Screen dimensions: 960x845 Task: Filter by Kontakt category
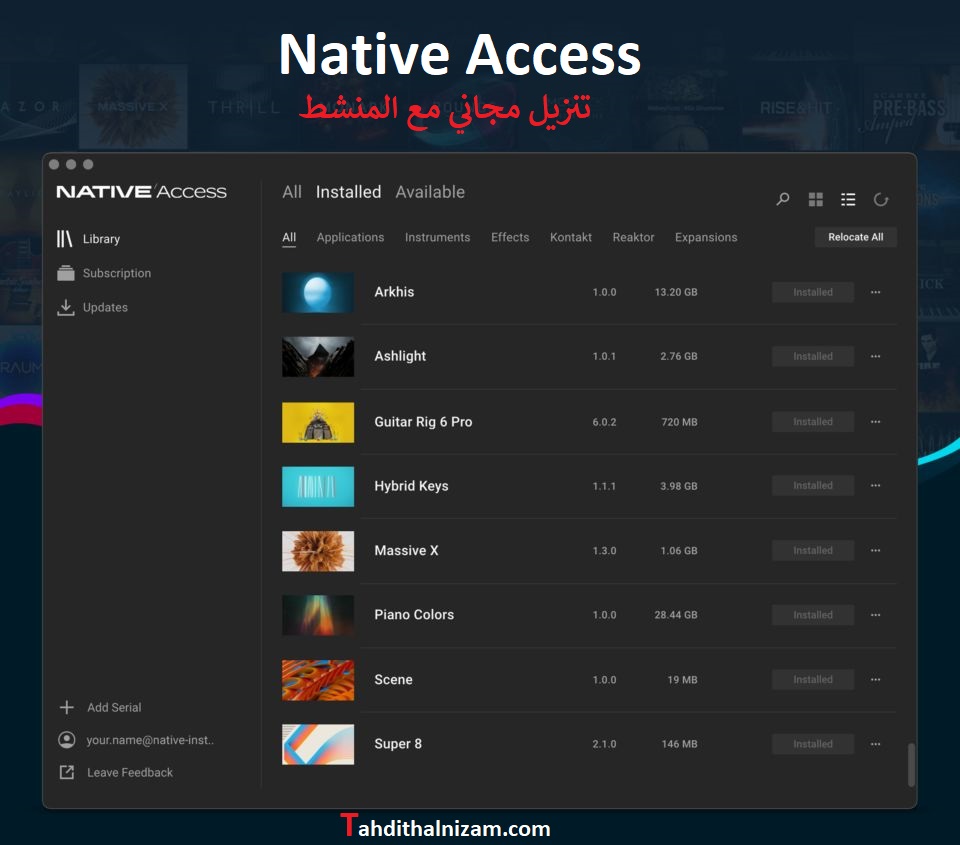tap(571, 238)
